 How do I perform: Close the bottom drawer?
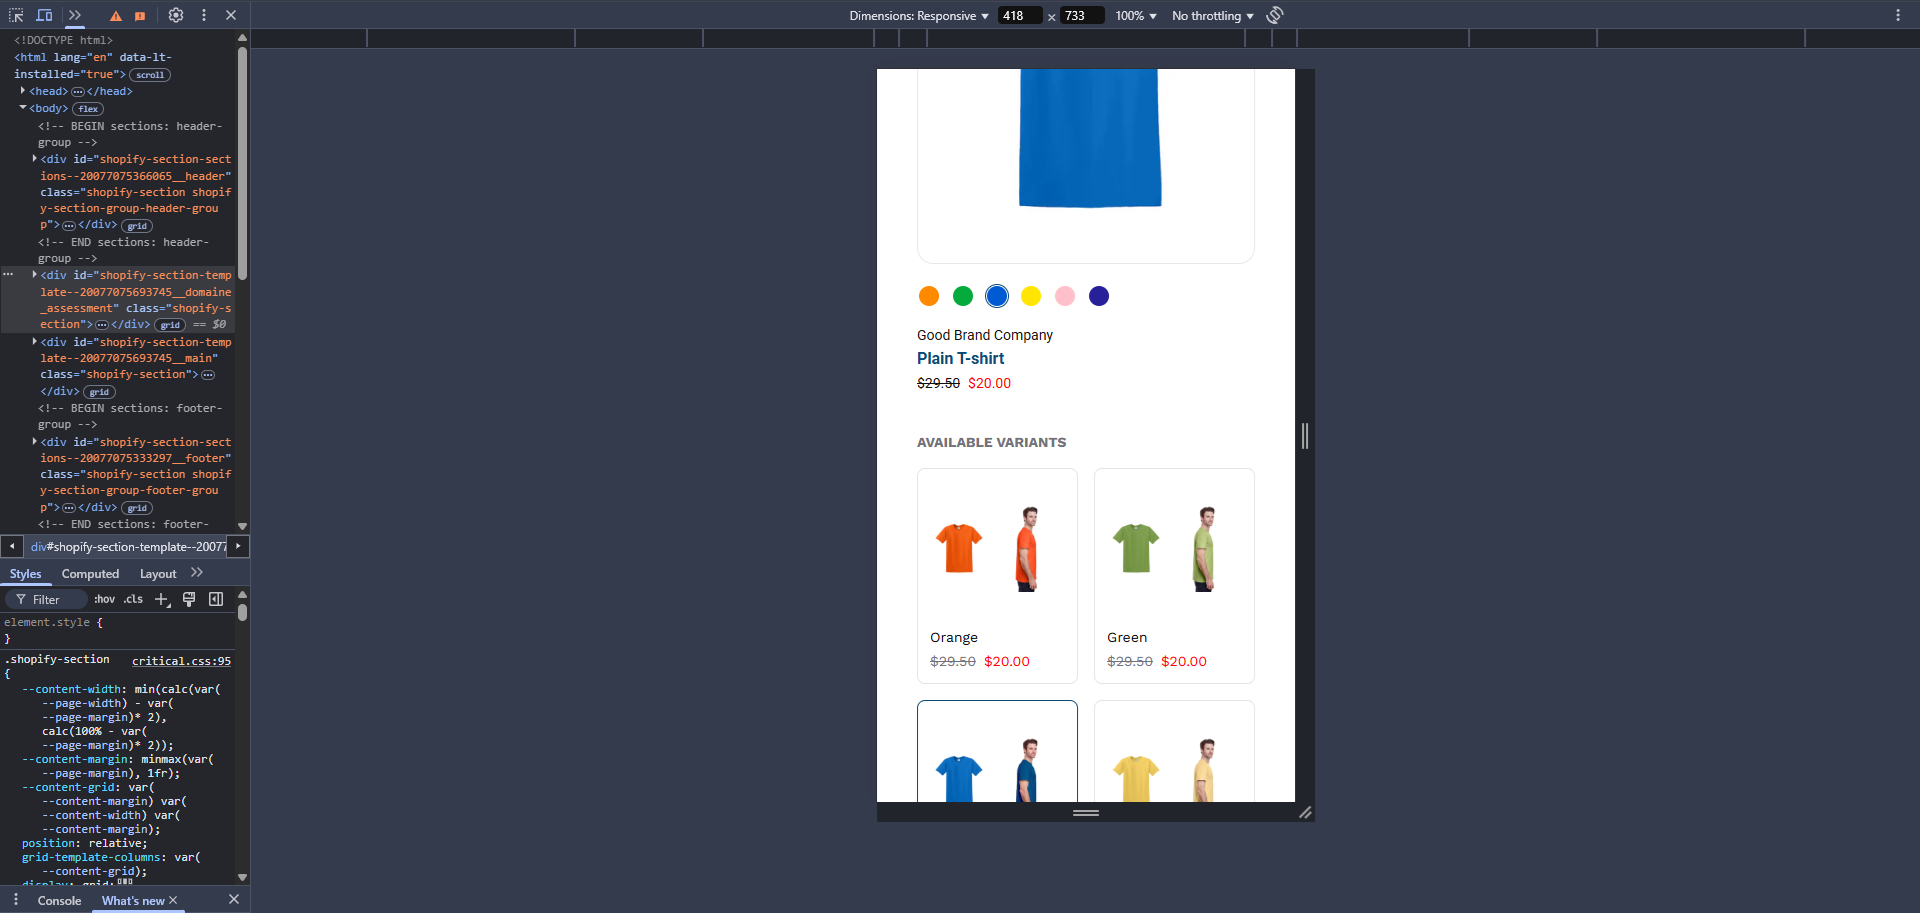click(234, 900)
